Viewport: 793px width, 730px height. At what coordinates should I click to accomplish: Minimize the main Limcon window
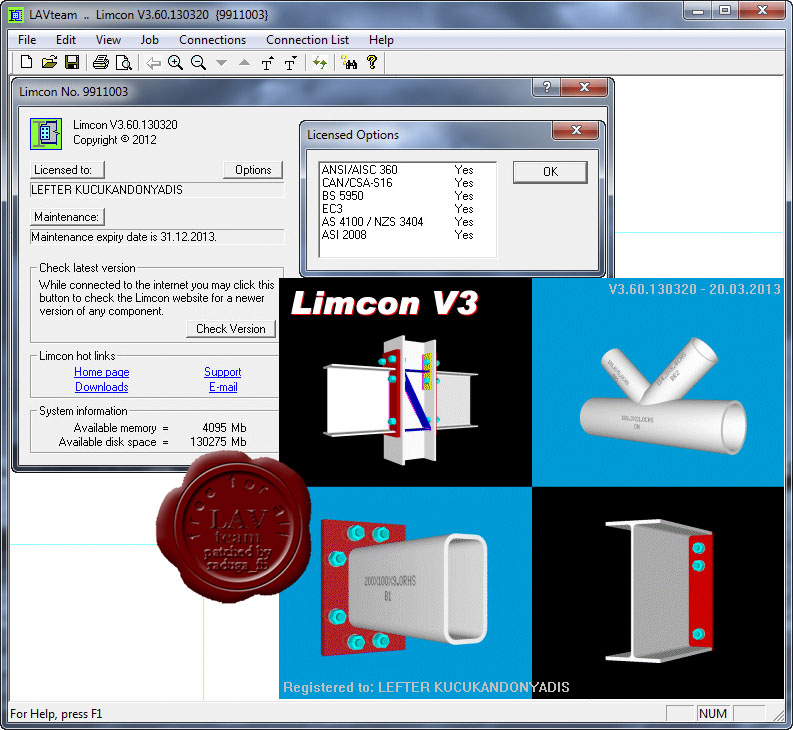tap(698, 10)
